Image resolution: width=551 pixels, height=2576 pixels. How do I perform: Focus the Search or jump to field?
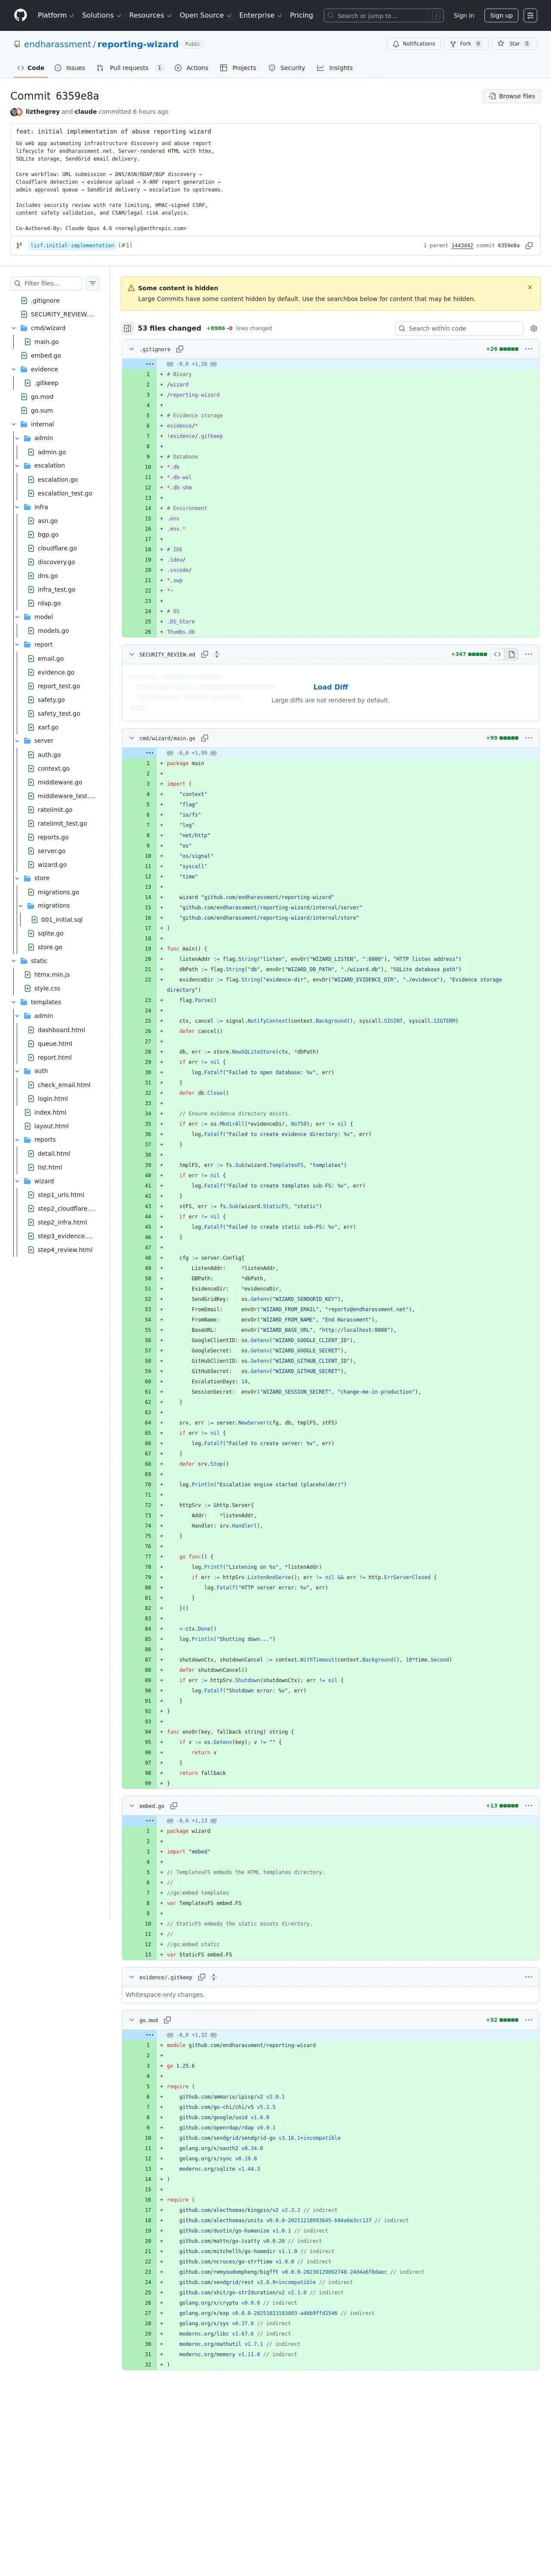pyautogui.click(x=384, y=15)
